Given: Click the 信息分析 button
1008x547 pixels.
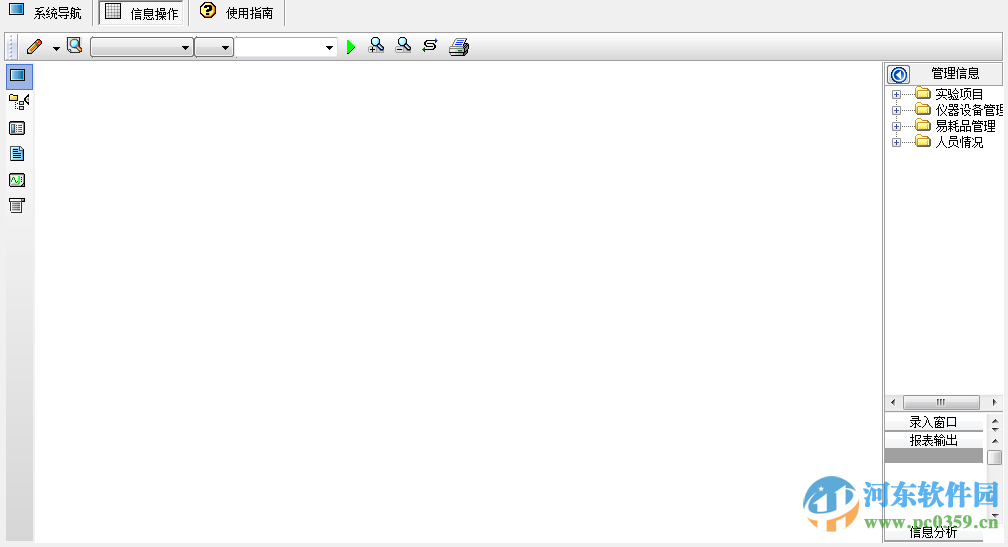Looking at the screenshot, I should (x=933, y=532).
